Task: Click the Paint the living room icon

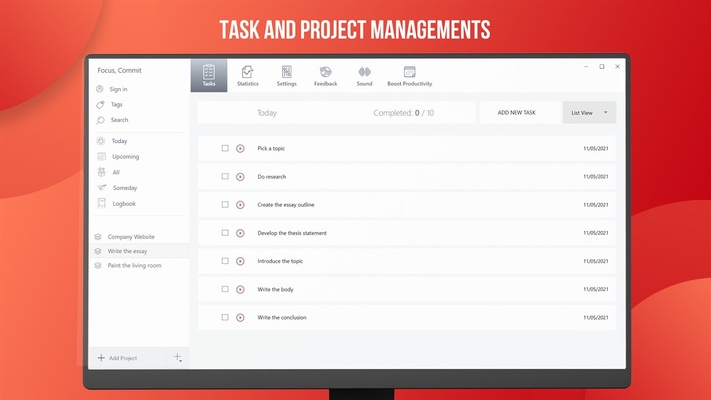Action: [98, 265]
